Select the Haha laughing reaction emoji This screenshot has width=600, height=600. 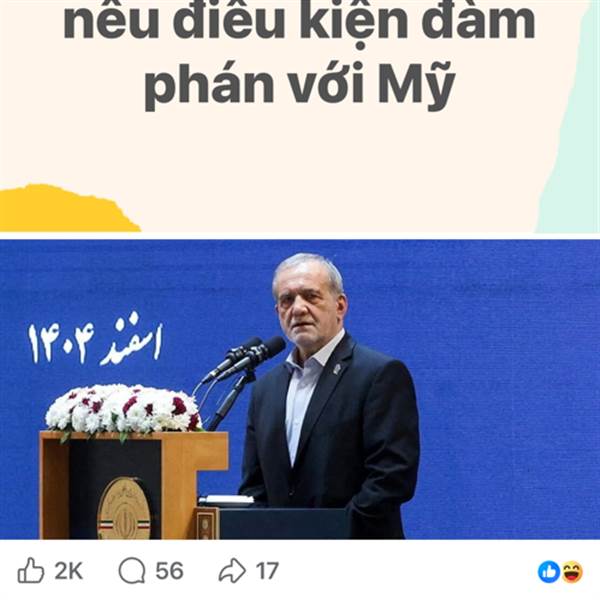point(572,572)
